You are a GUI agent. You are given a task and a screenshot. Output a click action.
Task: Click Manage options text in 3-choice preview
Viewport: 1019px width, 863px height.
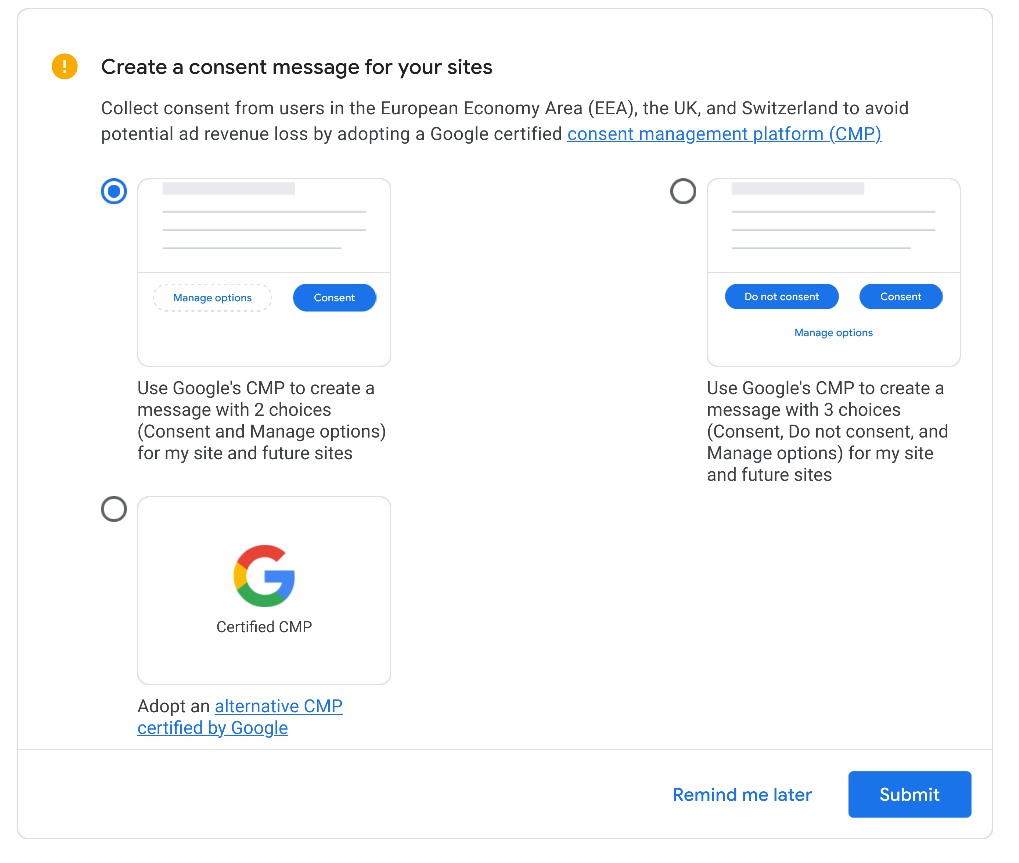pos(833,333)
